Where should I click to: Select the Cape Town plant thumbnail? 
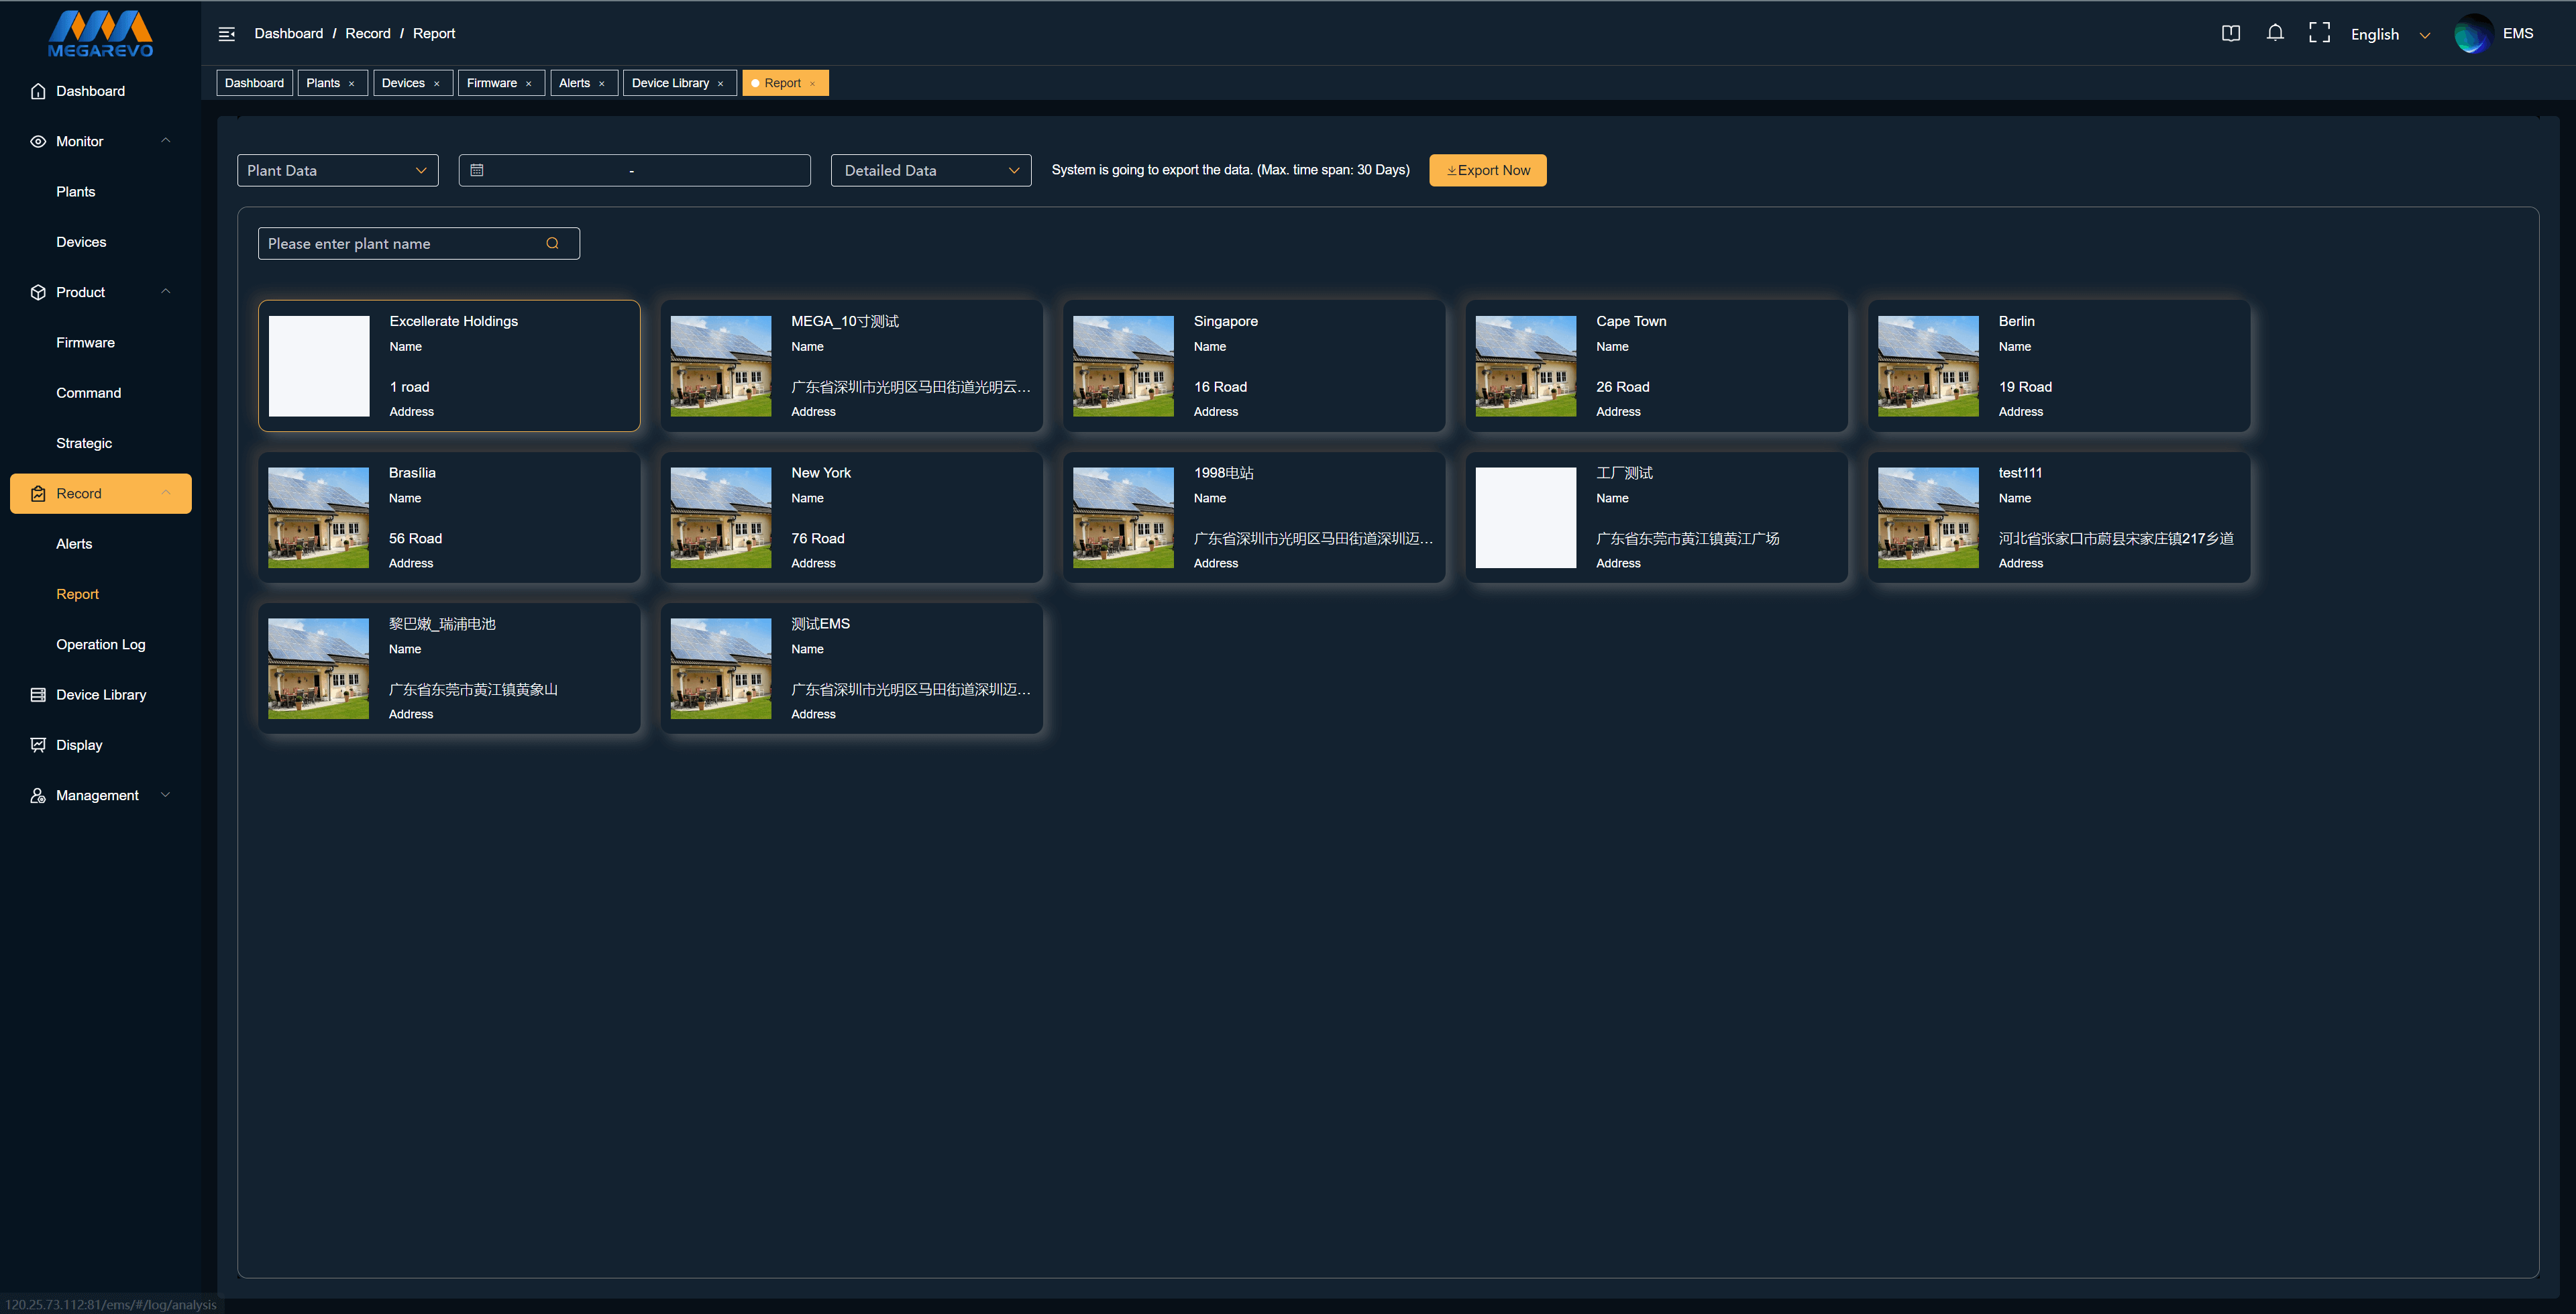1526,366
